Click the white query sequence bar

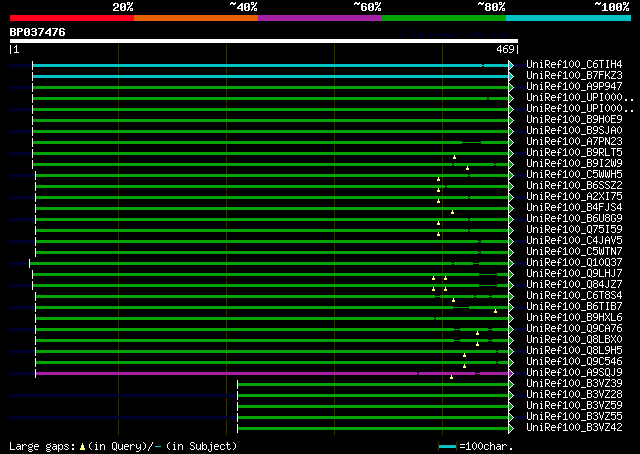click(263, 41)
